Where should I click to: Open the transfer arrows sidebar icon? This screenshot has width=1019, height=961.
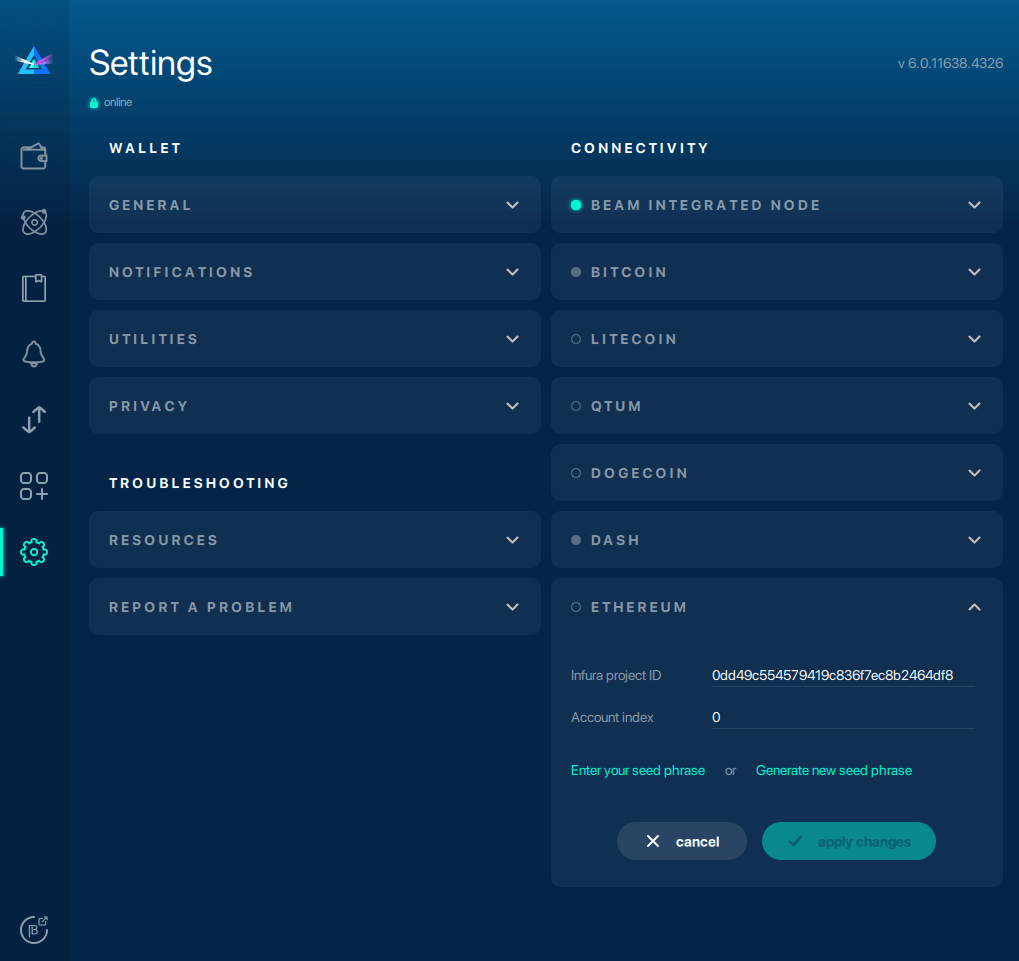point(34,420)
